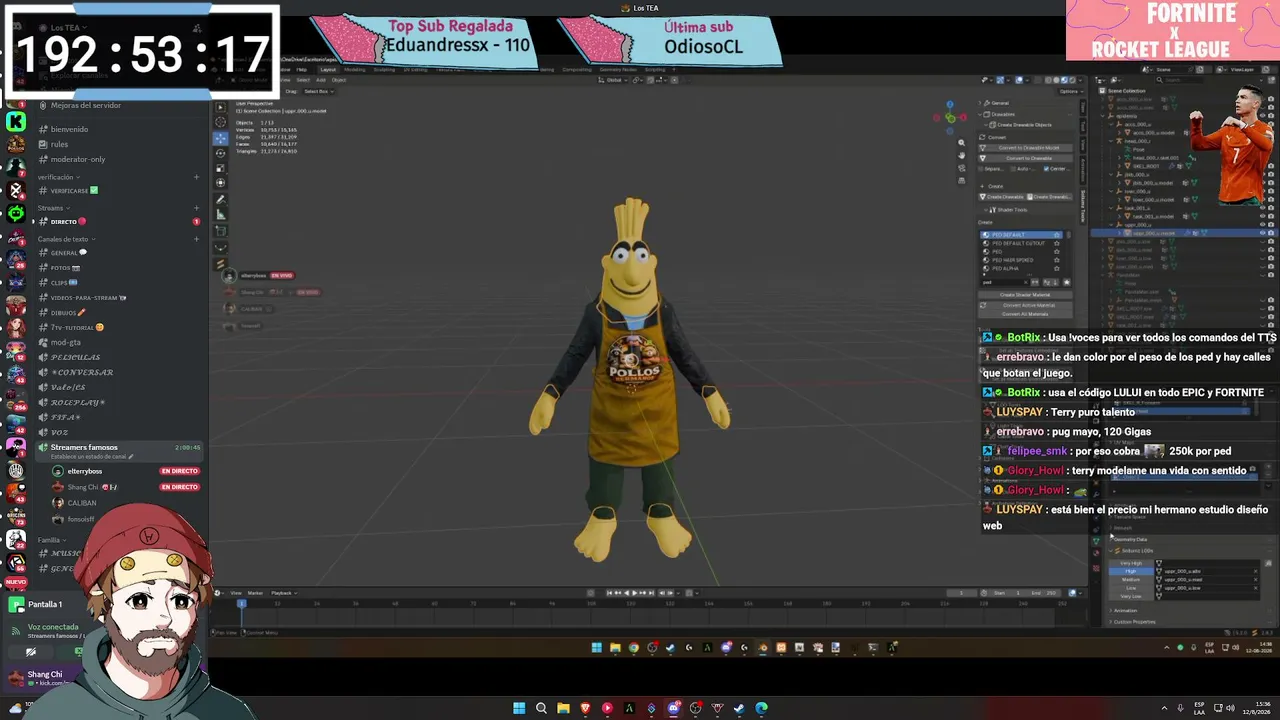The image size is (1280, 720).
Task: Click the Convert to Drawable Model button
Action: (1027, 148)
